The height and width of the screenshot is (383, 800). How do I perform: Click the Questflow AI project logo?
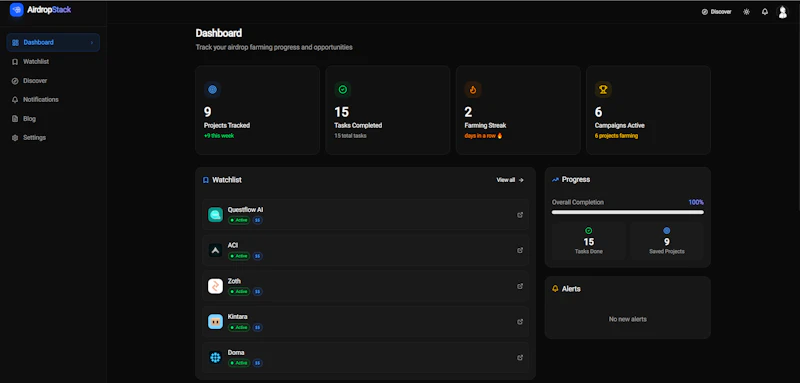215,215
